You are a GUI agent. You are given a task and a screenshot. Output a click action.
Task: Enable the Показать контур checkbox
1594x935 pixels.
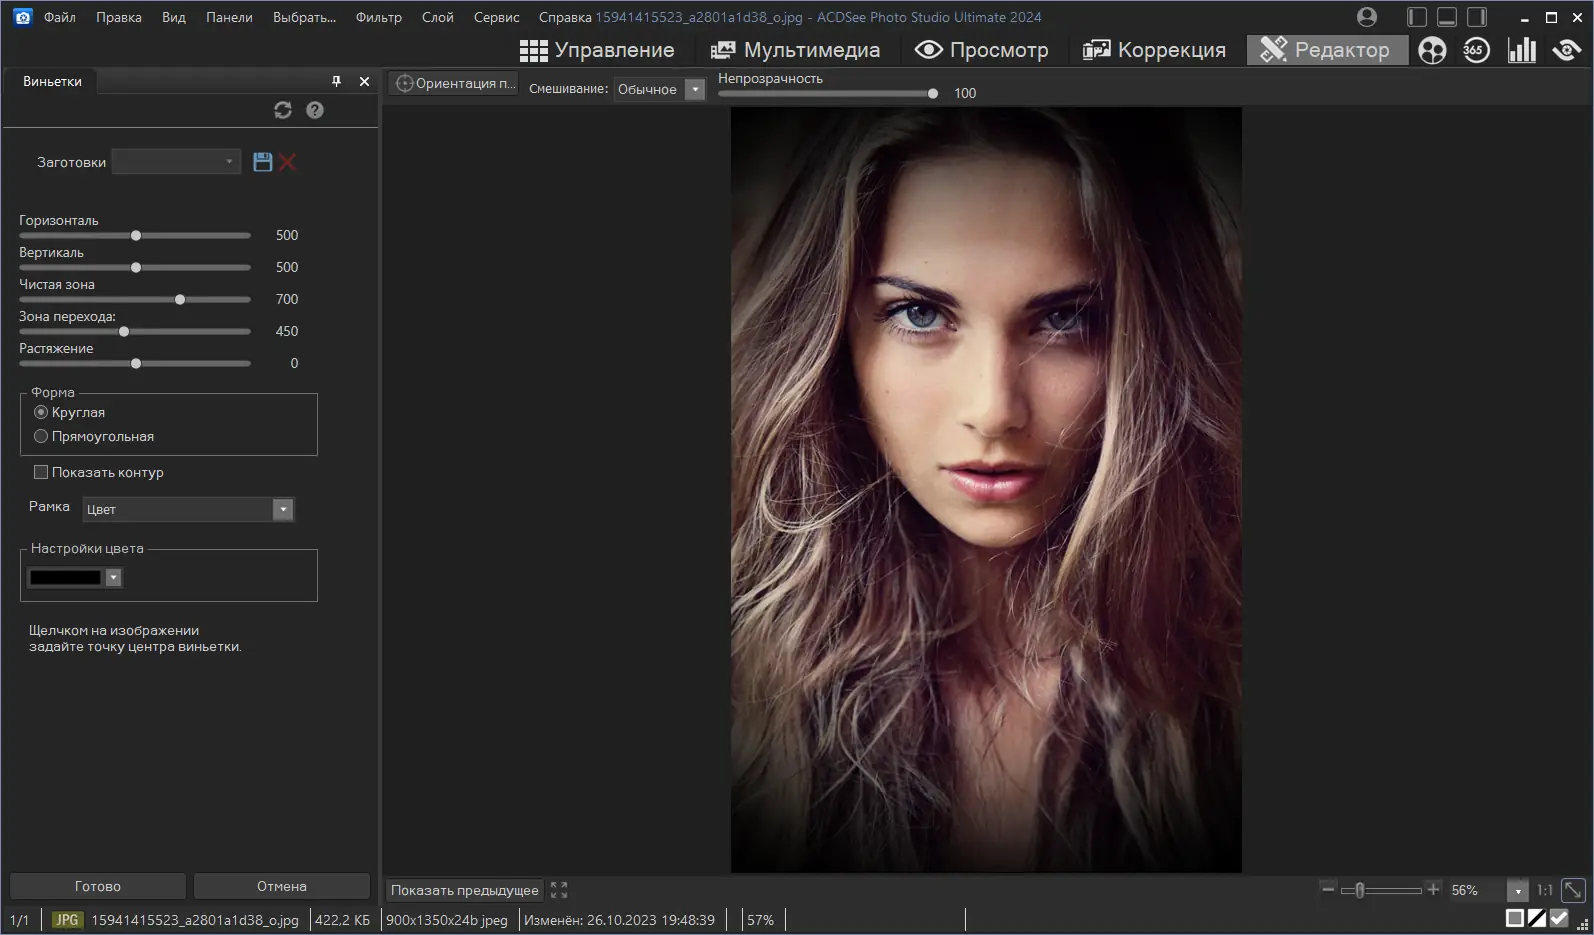(41, 472)
